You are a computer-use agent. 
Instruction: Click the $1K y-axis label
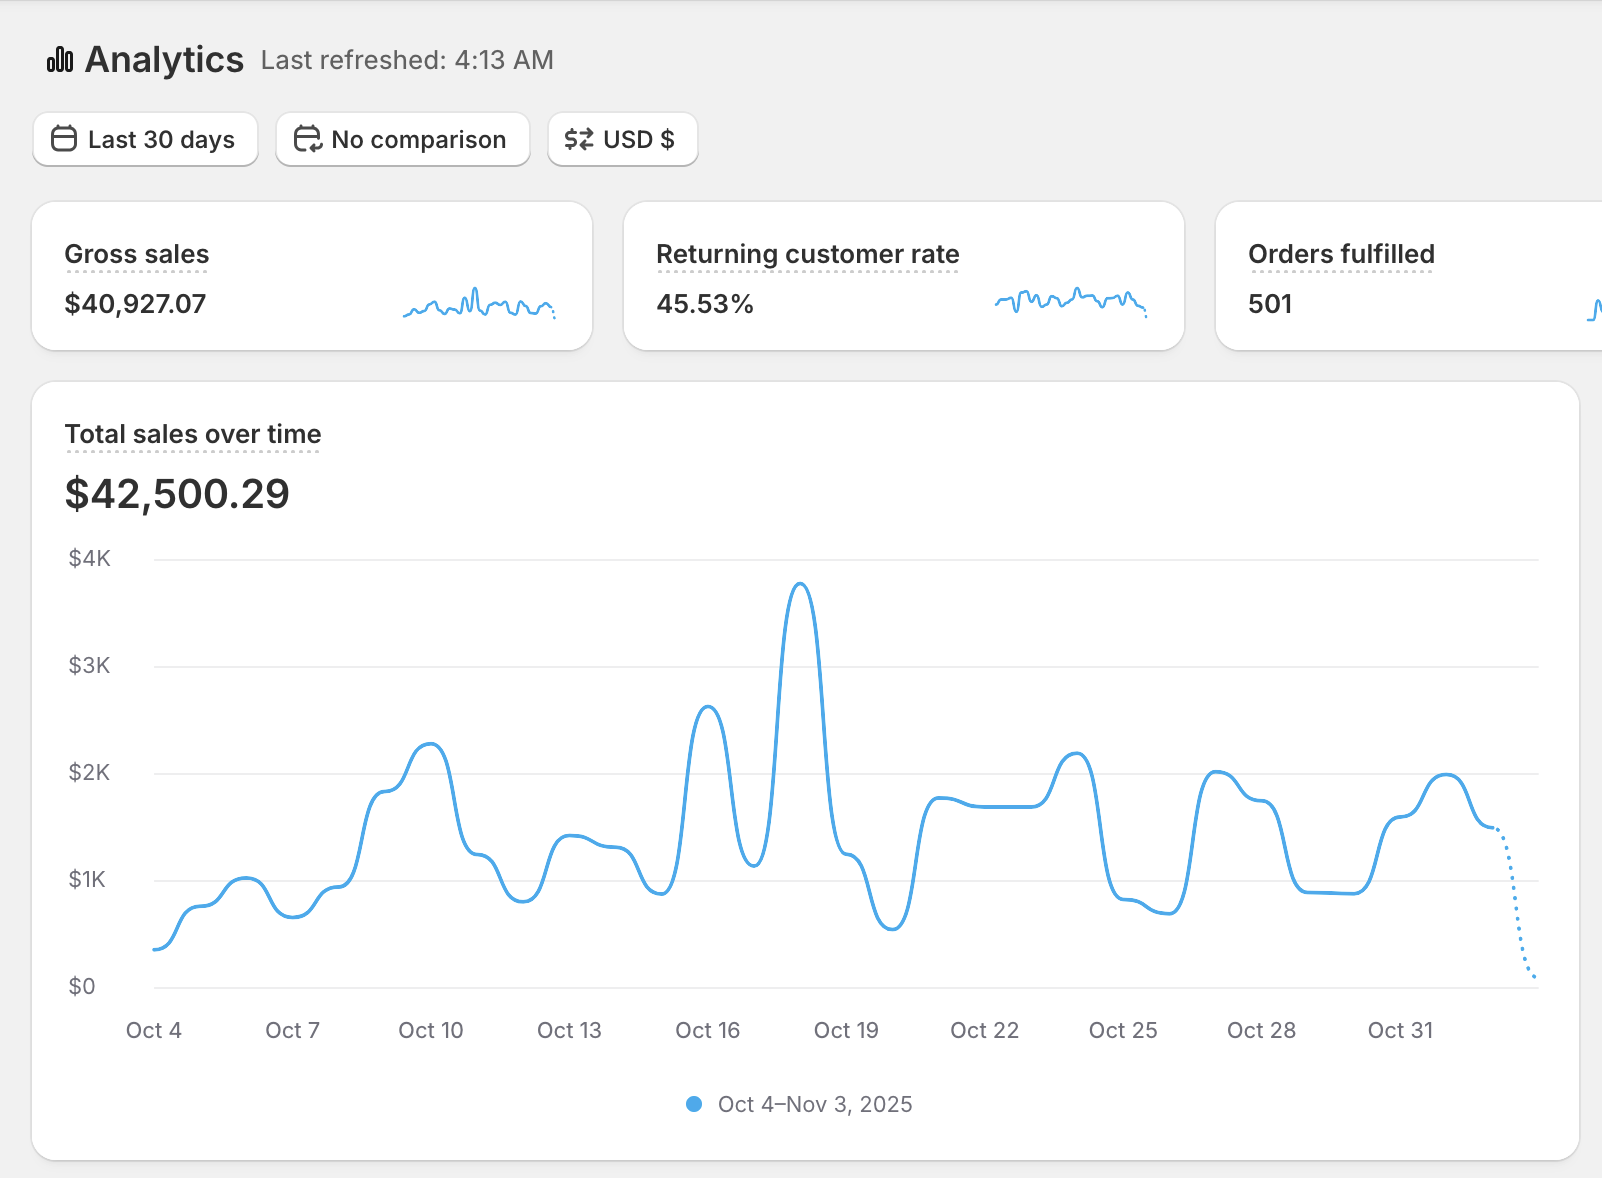tap(88, 879)
